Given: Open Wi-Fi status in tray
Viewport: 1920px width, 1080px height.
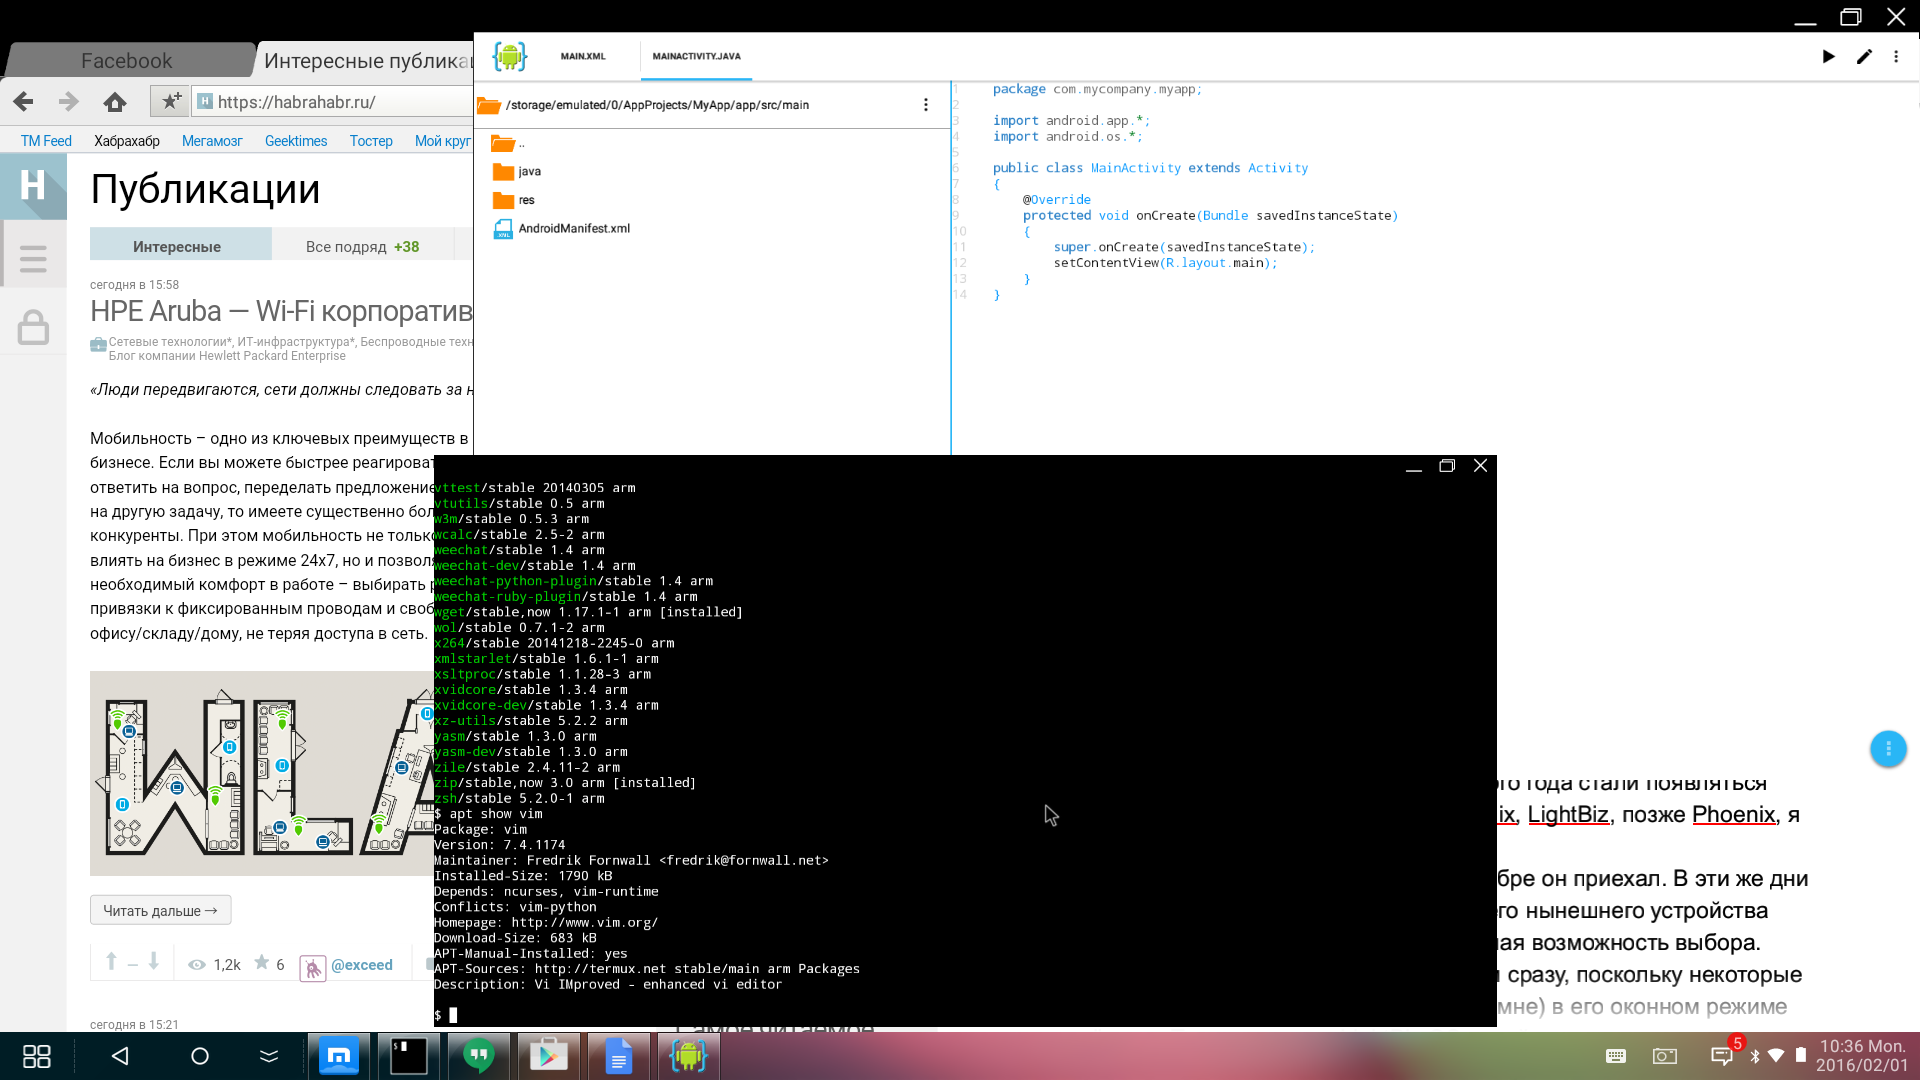Looking at the screenshot, I should pos(1777,1055).
